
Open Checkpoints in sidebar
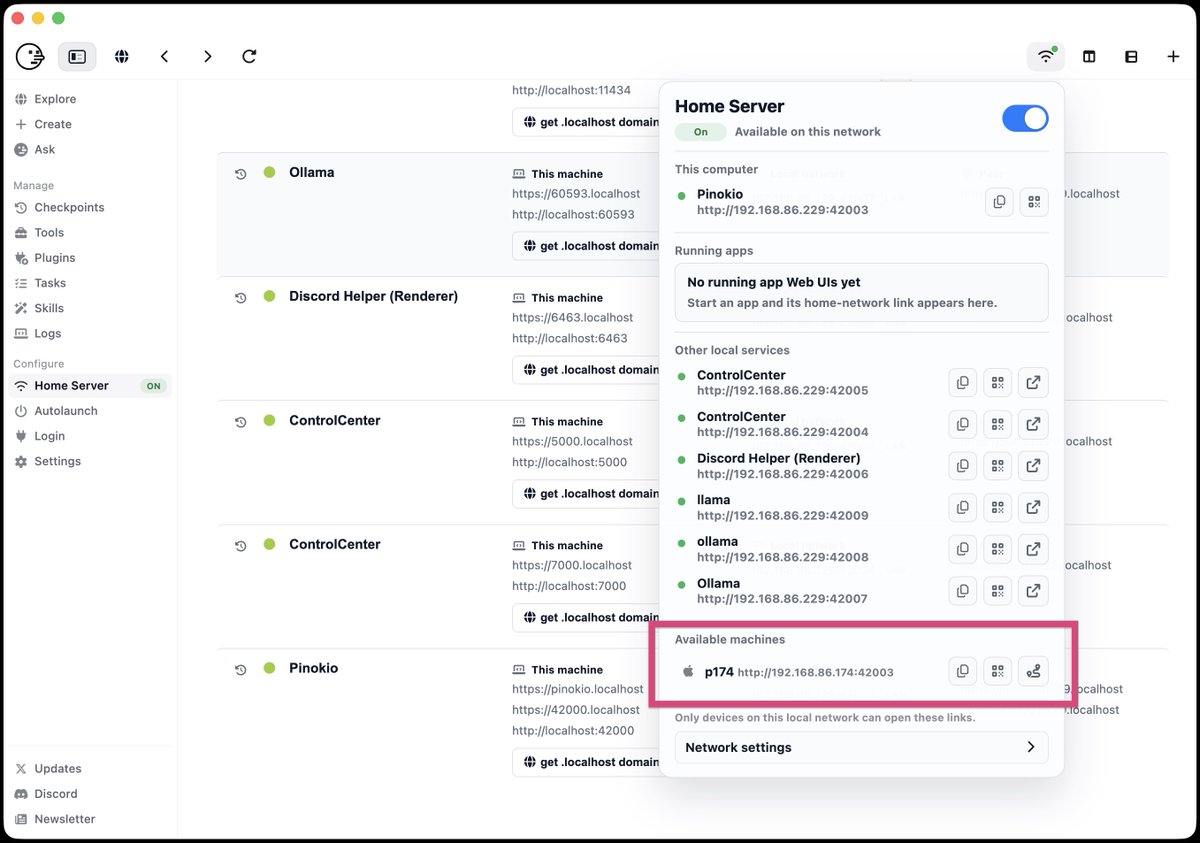69,207
